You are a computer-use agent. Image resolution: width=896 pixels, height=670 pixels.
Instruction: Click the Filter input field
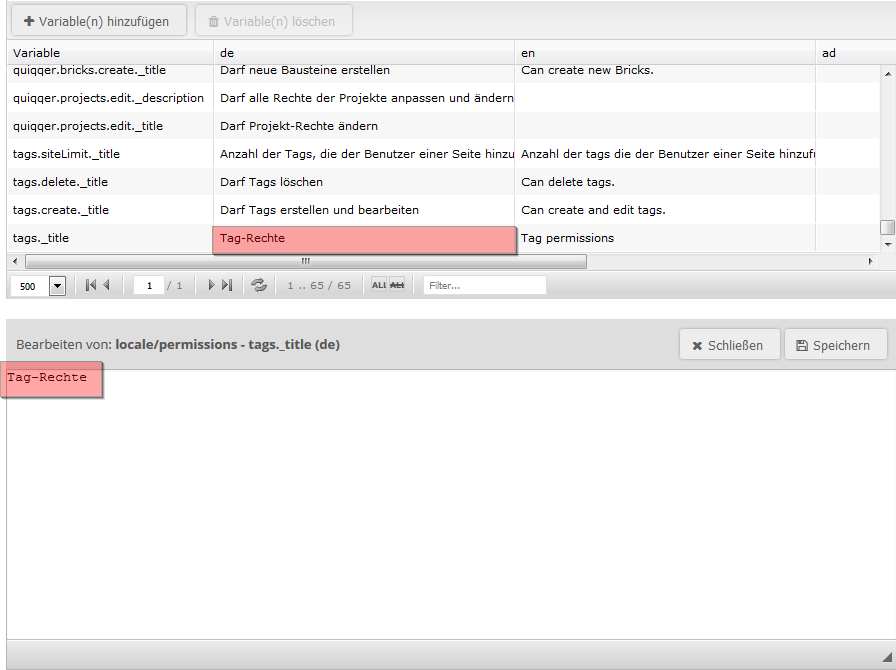pos(484,286)
